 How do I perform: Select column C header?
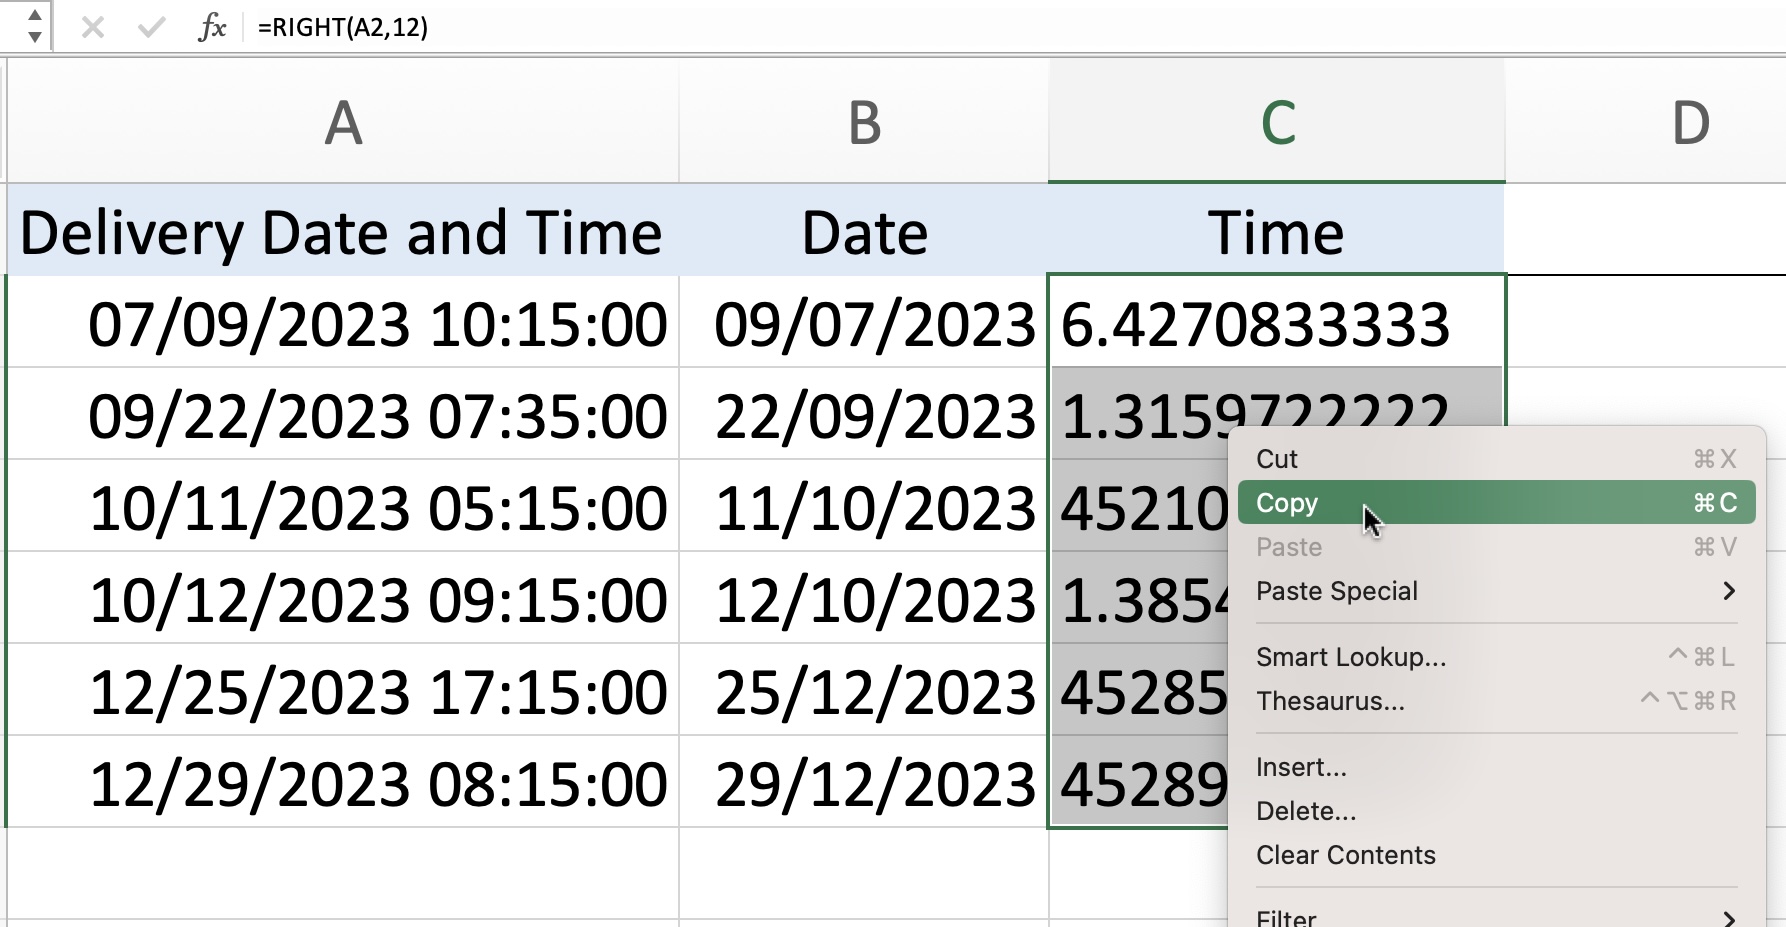(1277, 122)
